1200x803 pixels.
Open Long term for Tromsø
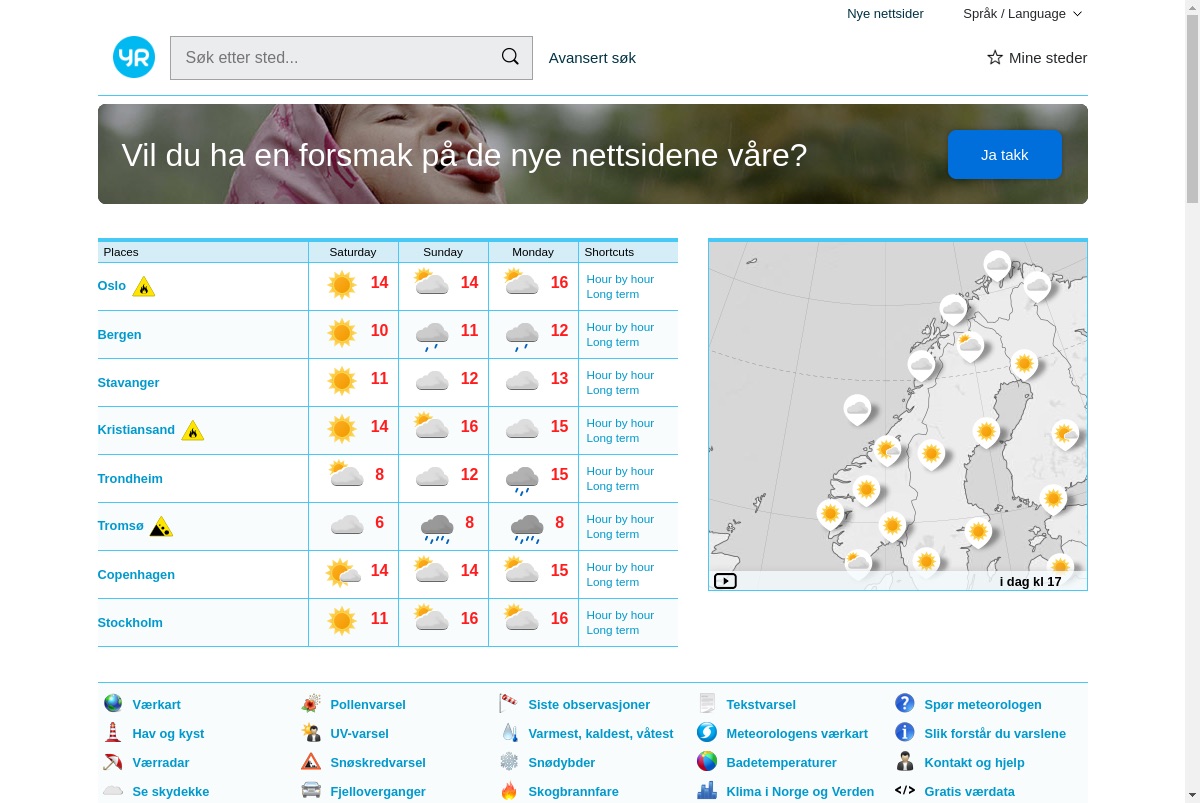(613, 534)
